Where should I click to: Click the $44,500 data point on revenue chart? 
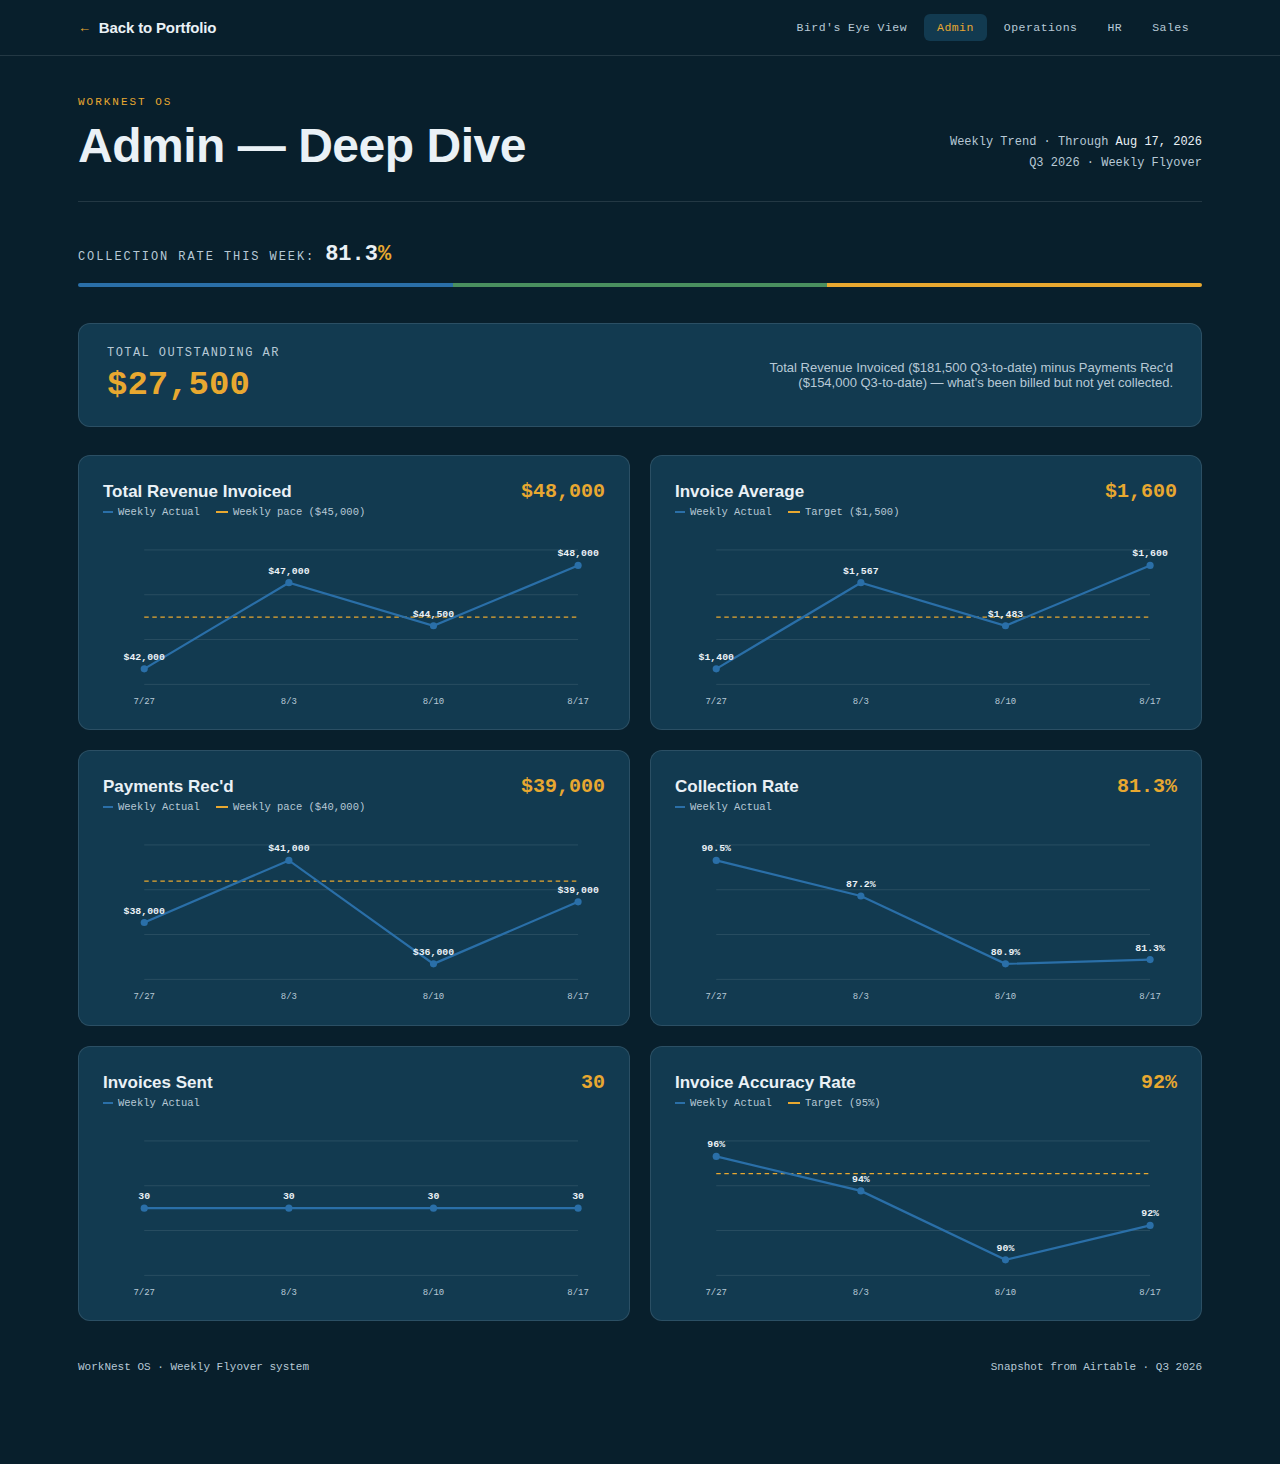433,626
